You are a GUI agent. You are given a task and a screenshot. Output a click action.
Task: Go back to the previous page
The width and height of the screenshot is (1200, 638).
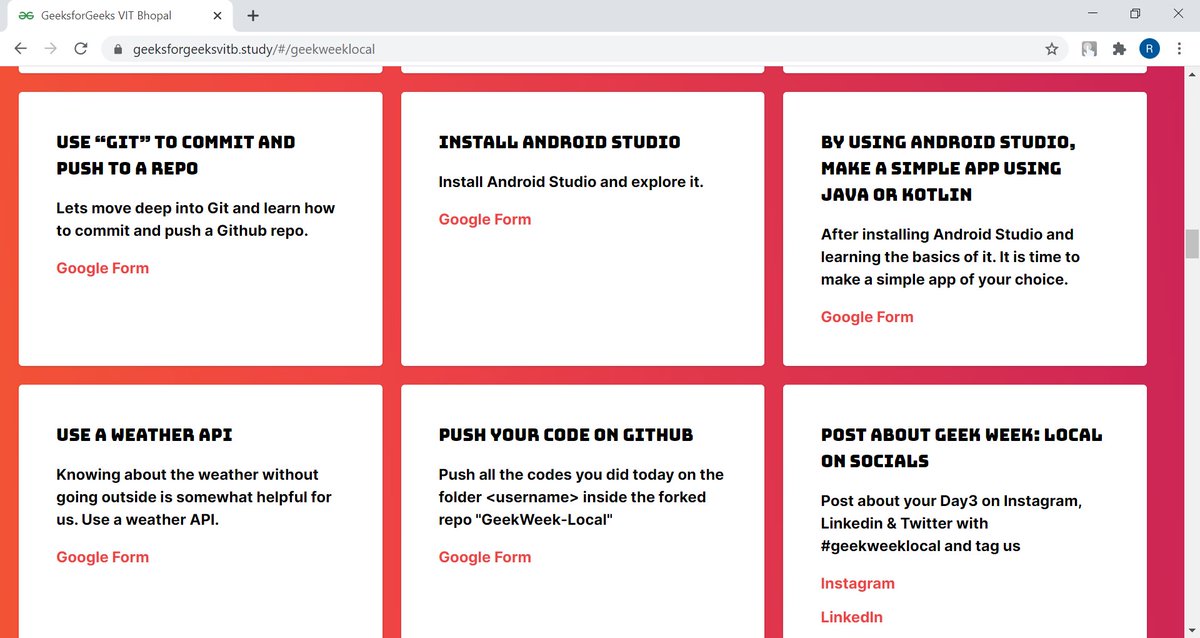(x=20, y=48)
